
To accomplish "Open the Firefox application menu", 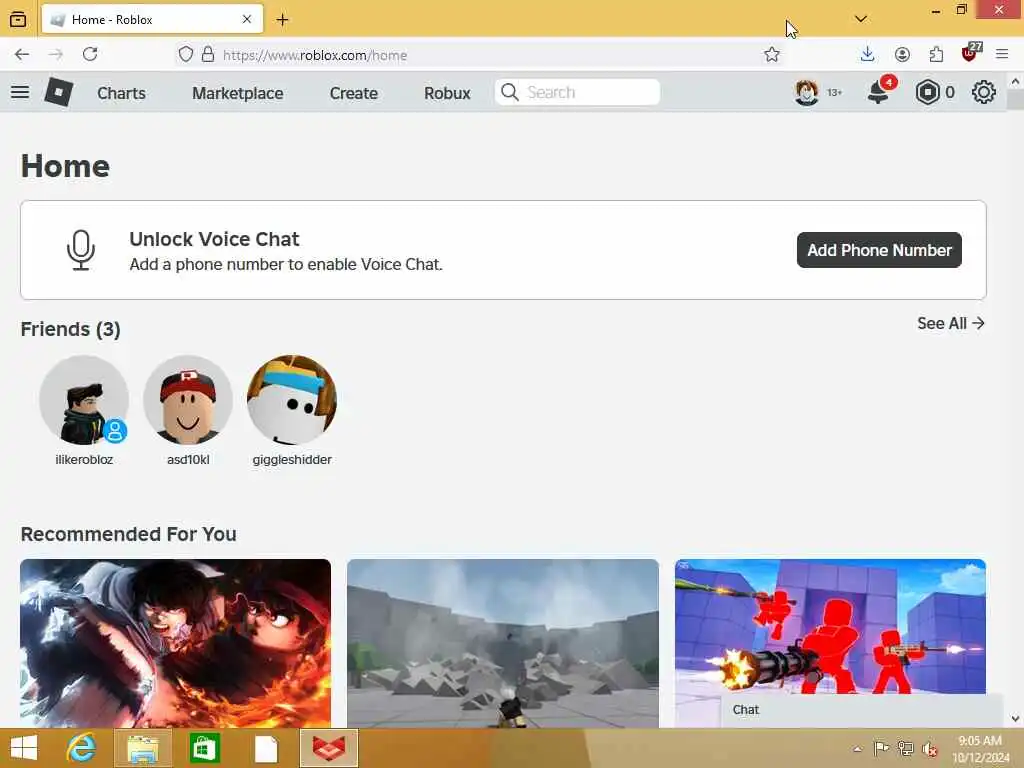I will 1002,54.
